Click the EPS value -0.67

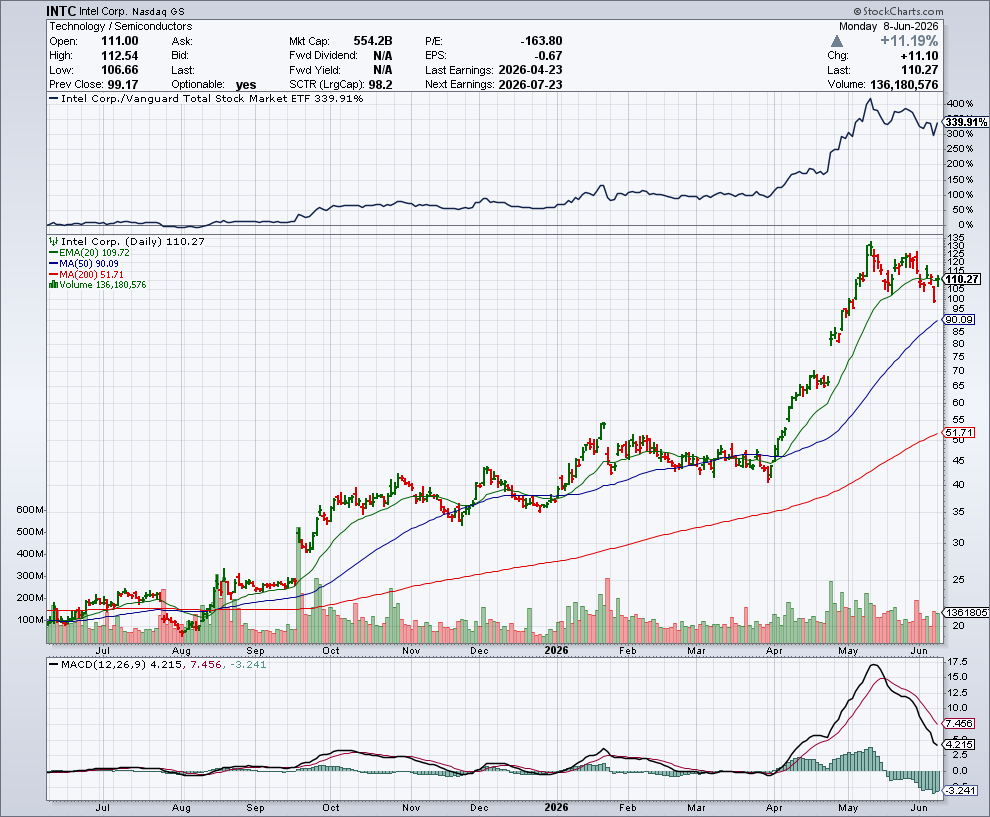click(x=548, y=56)
